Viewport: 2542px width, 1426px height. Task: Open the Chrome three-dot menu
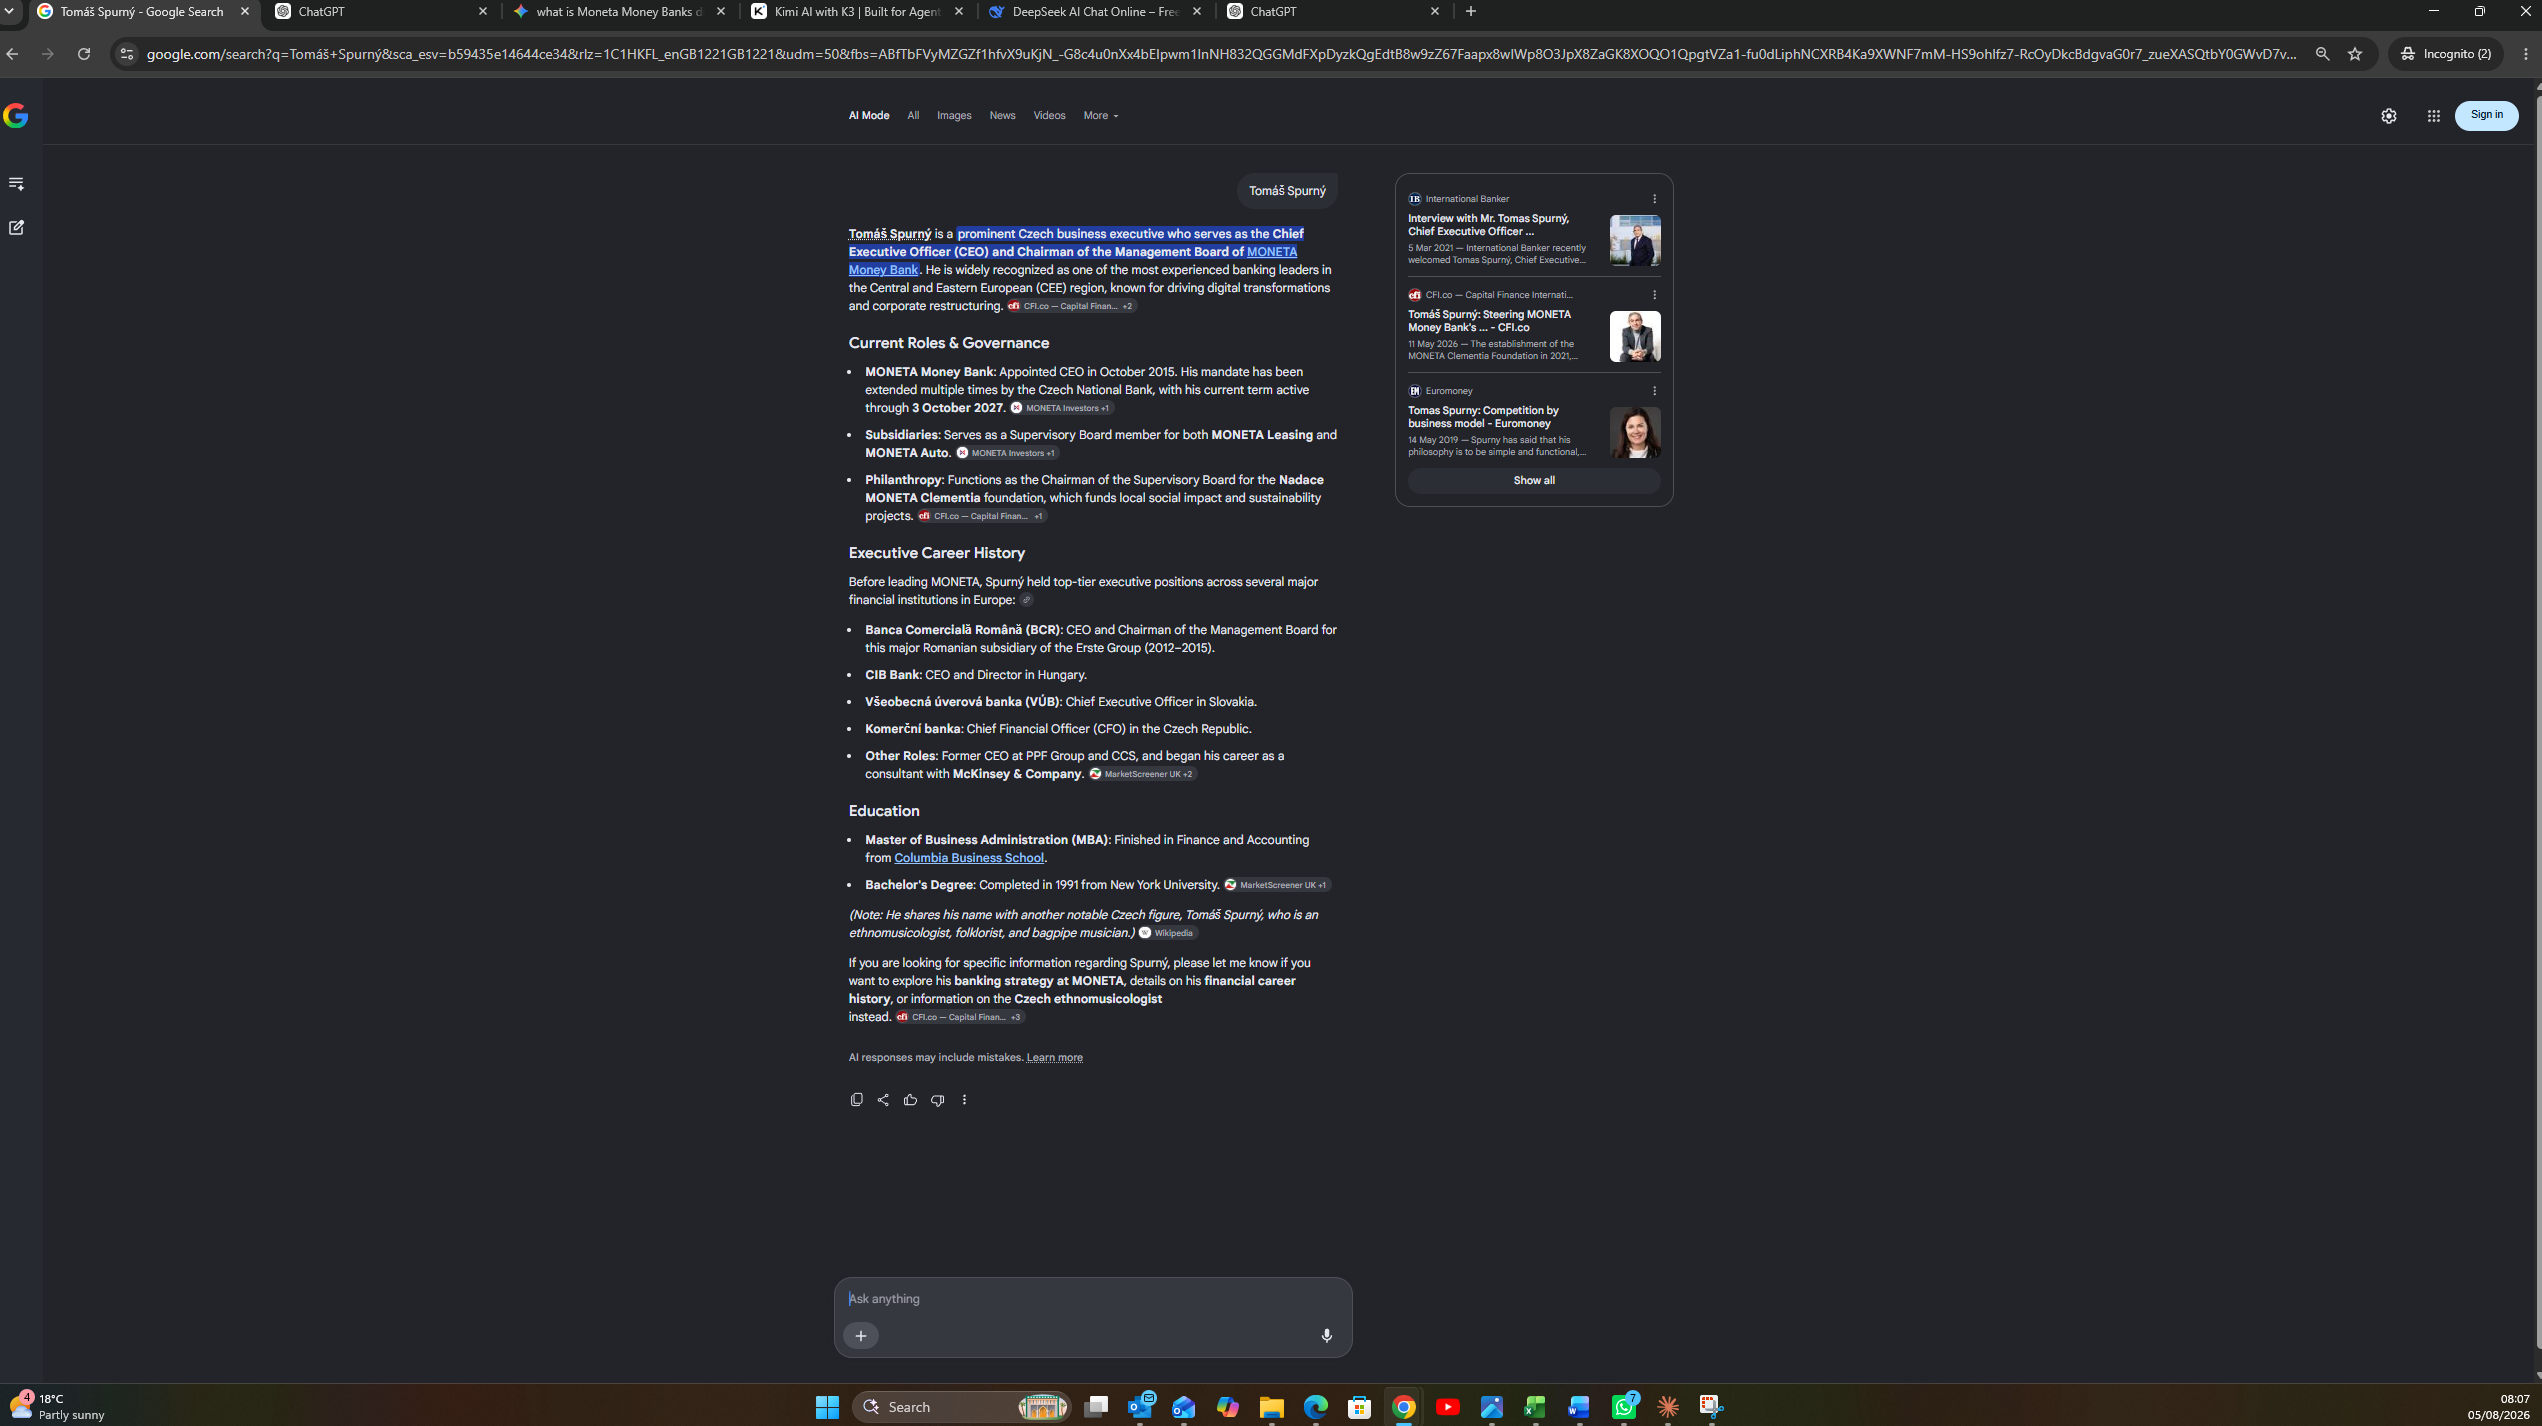(2526, 54)
